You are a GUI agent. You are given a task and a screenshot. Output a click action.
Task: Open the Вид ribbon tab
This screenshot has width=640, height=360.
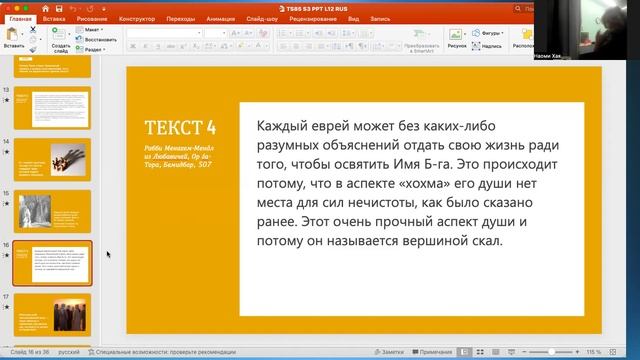(x=353, y=19)
